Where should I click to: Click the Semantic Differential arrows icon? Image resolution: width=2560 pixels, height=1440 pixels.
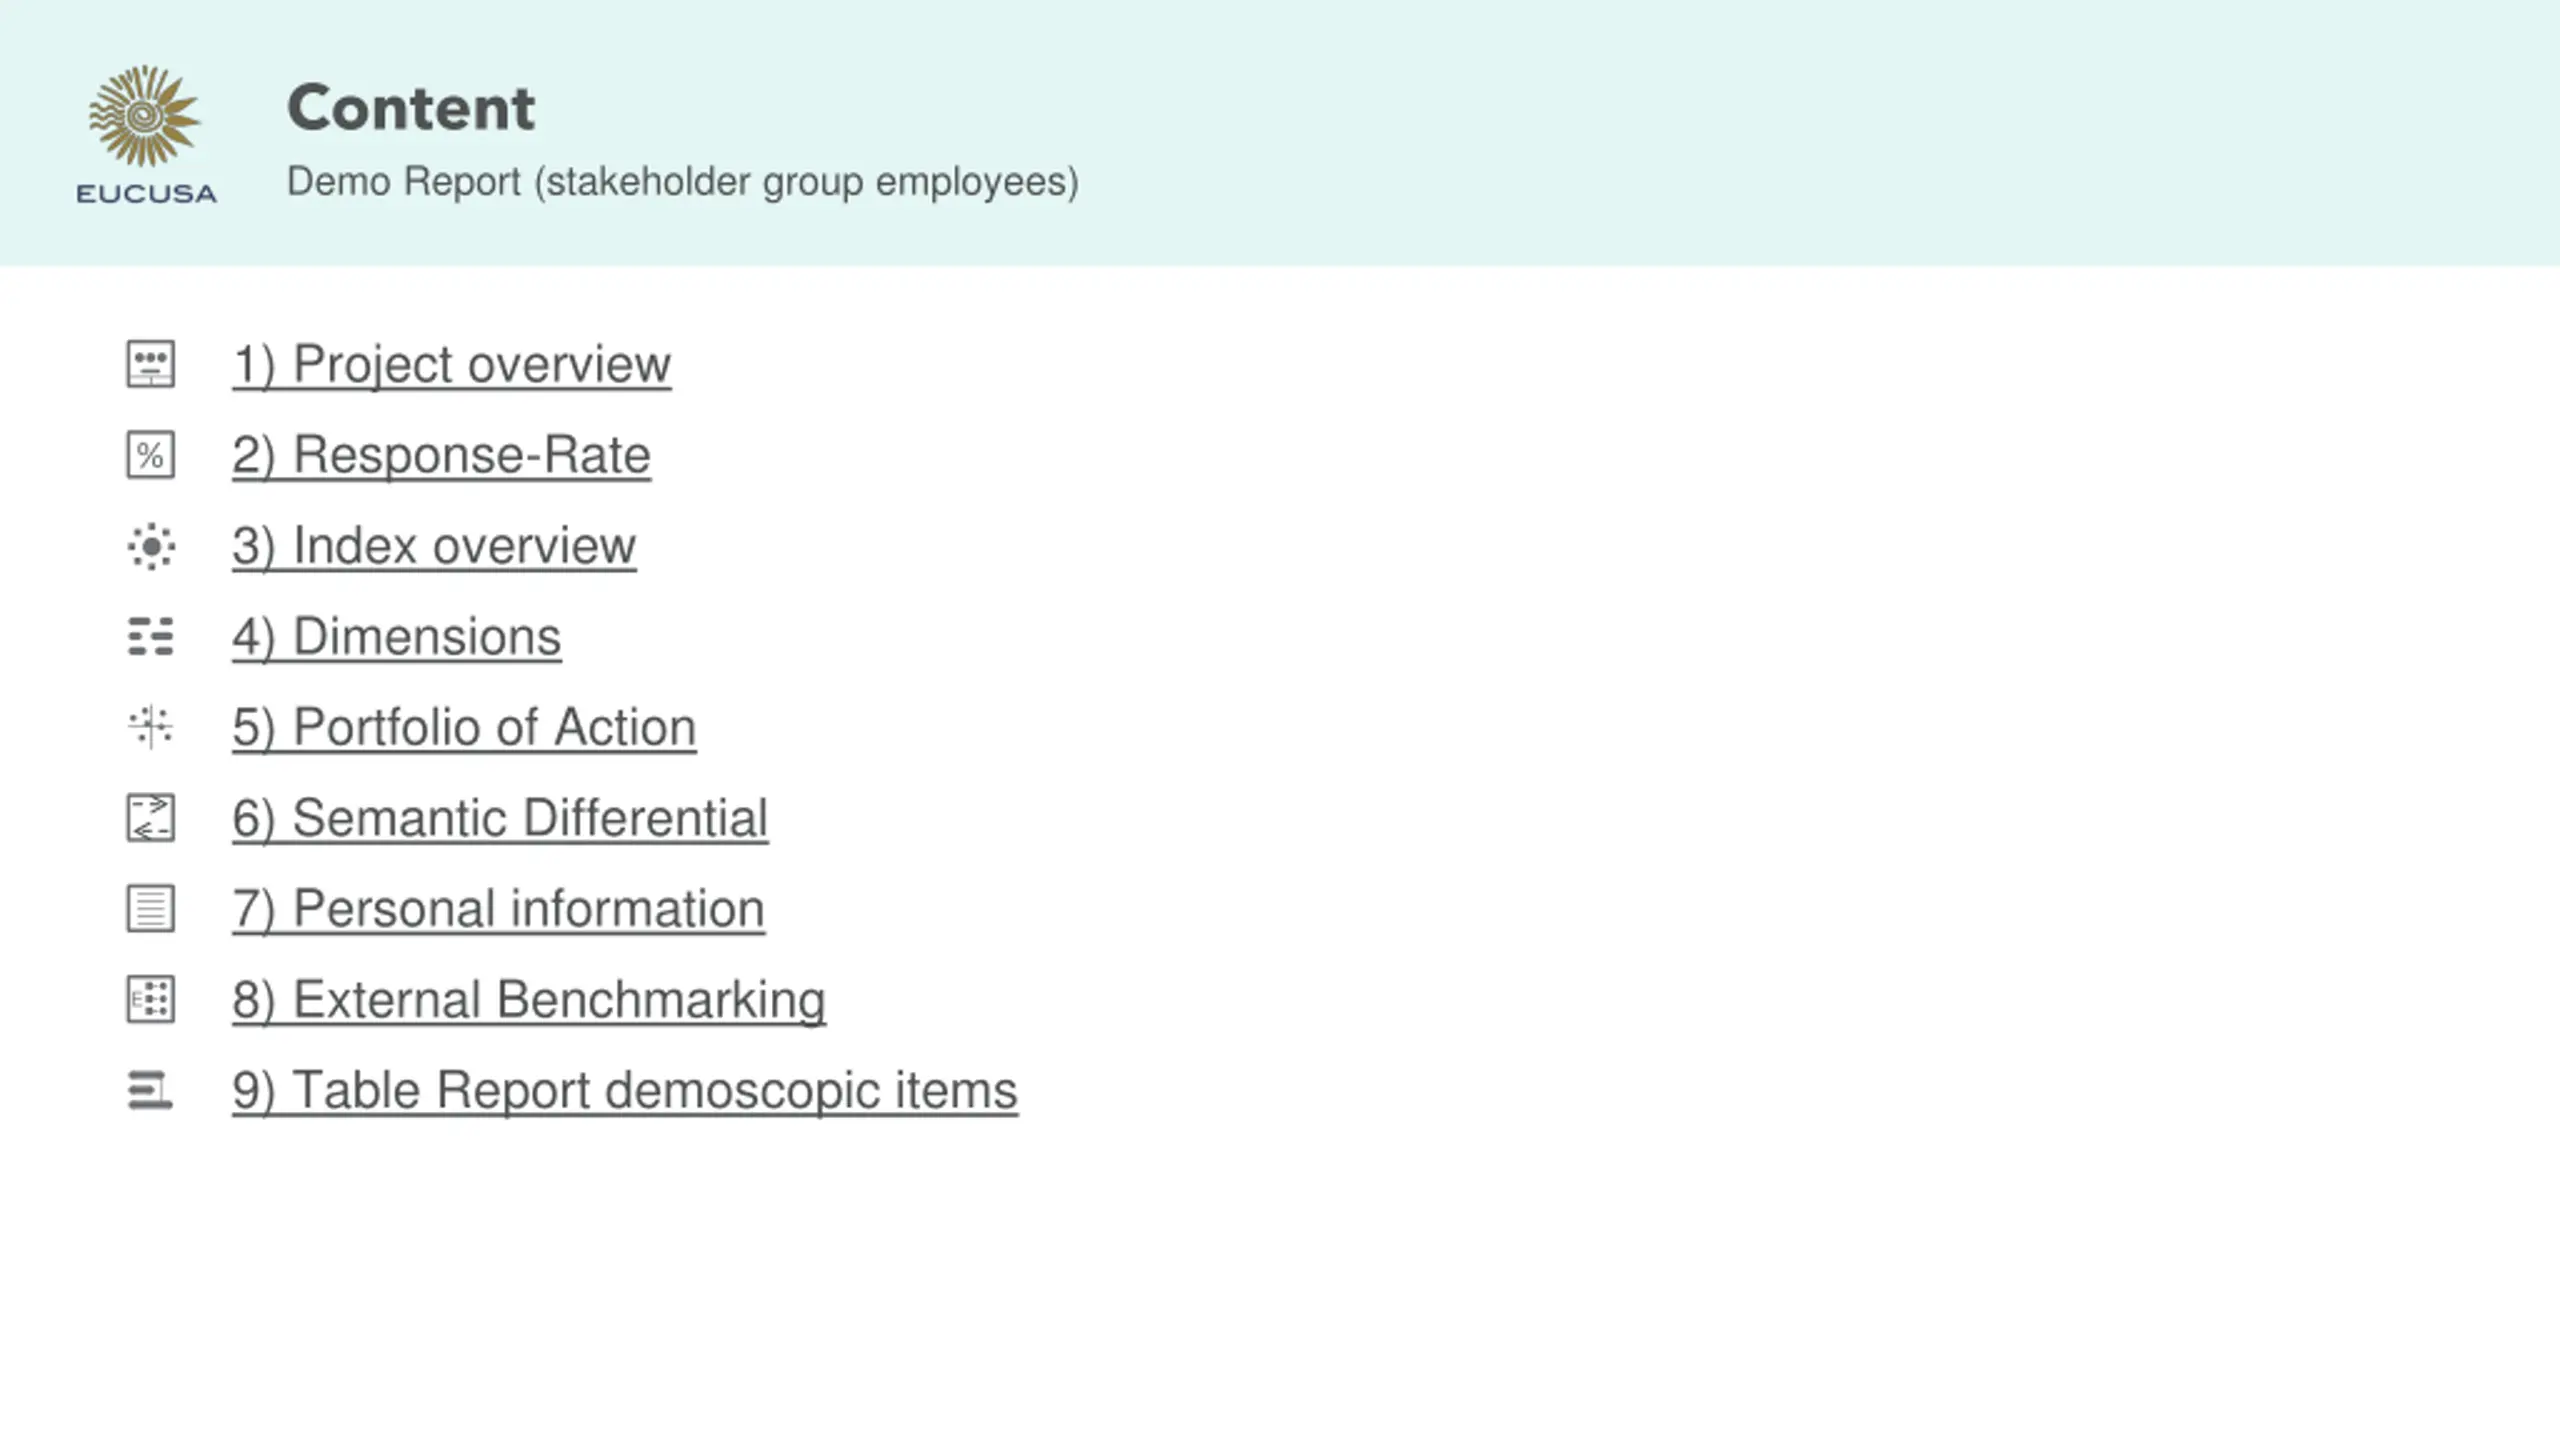[x=150, y=818]
